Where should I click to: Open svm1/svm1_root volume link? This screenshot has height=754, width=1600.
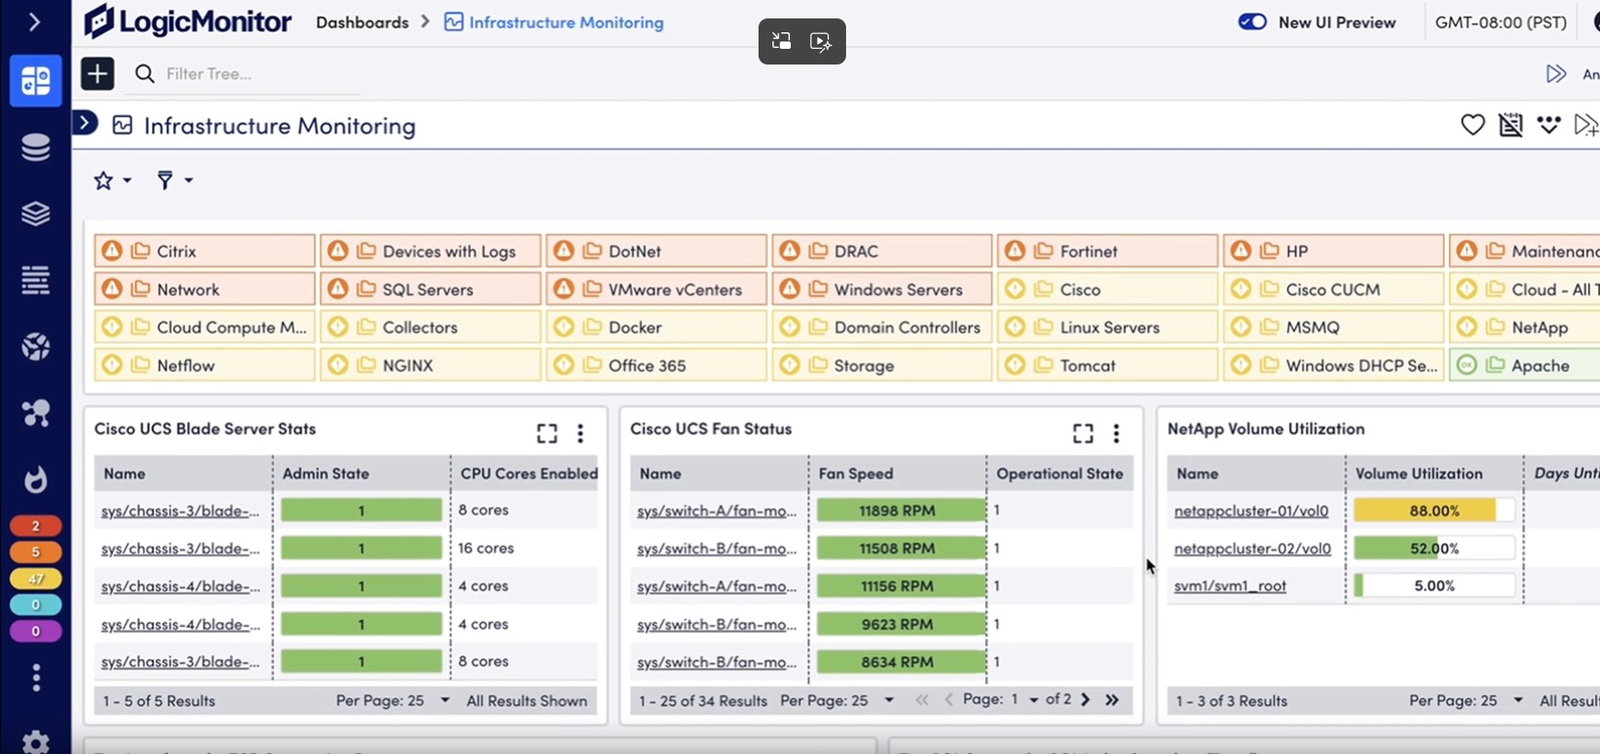coord(1230,586)
